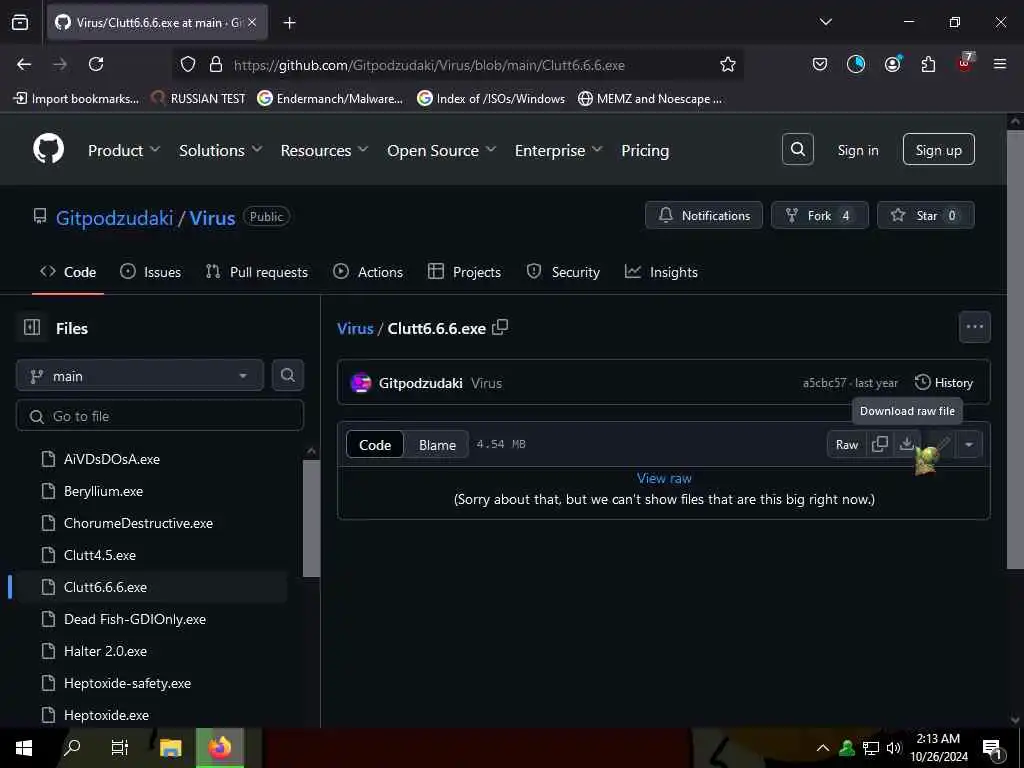Go back with the browser back arrow
This screenshot has height=768, width=1024.
click(24, 64)
